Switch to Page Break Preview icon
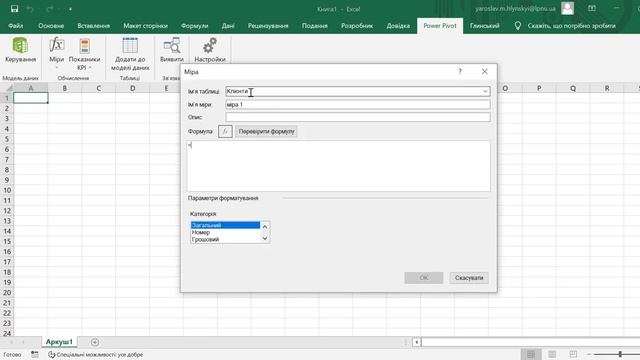640x360 pixels. pos(573,354)
